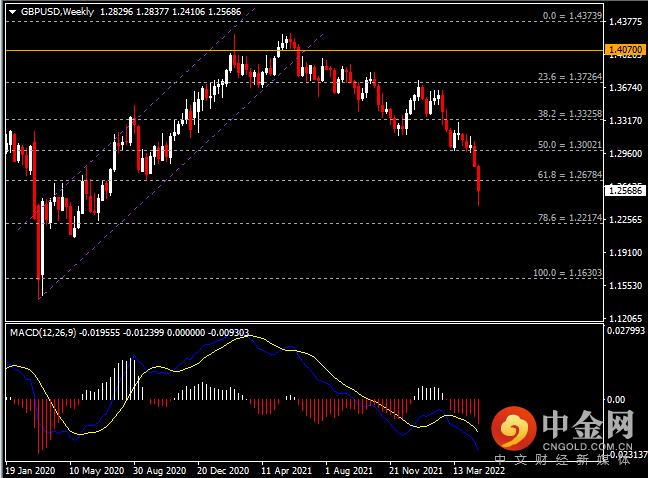Screen dimensions: 648x478
Task: Click the GBPUSD,Weekly chart title
Action: coord(57,12)
